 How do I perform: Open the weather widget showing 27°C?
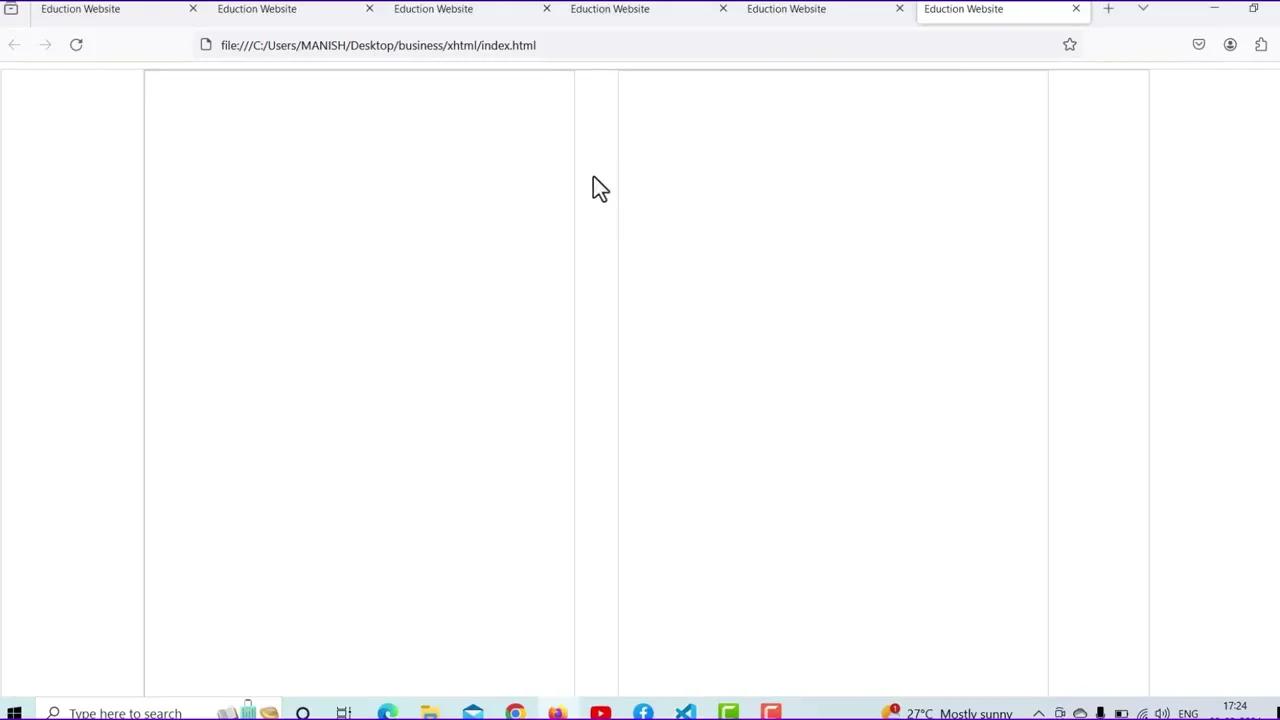pos(950,713)
